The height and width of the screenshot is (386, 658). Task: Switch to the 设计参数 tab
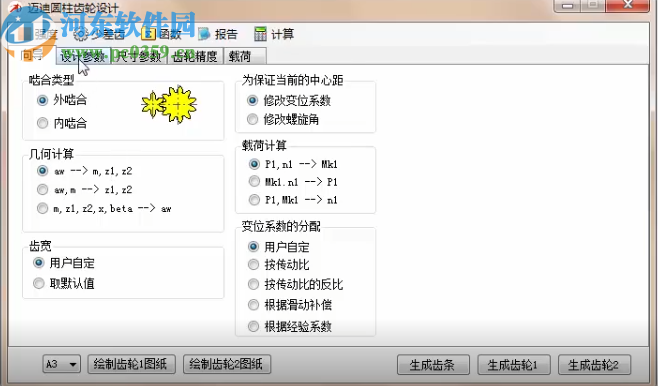83,56
